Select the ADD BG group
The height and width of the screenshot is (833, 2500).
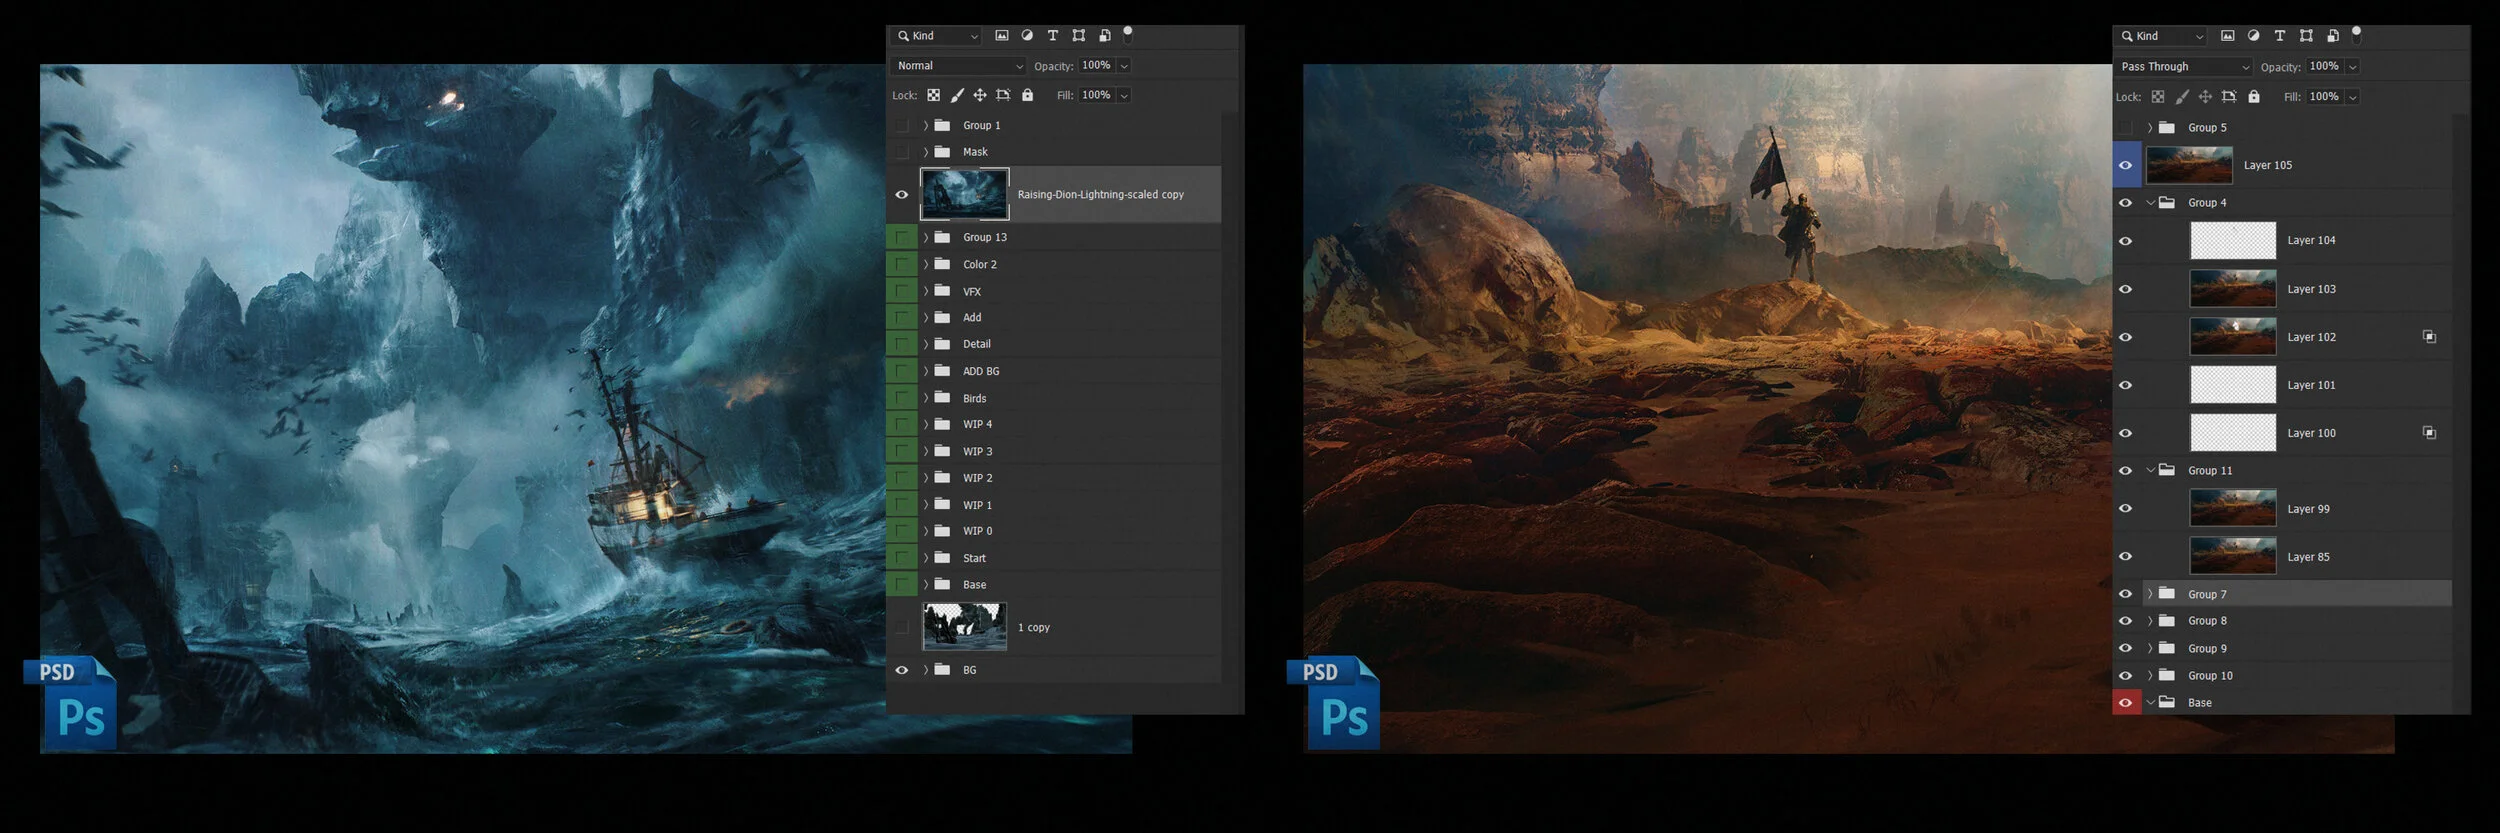point(1053,371)
